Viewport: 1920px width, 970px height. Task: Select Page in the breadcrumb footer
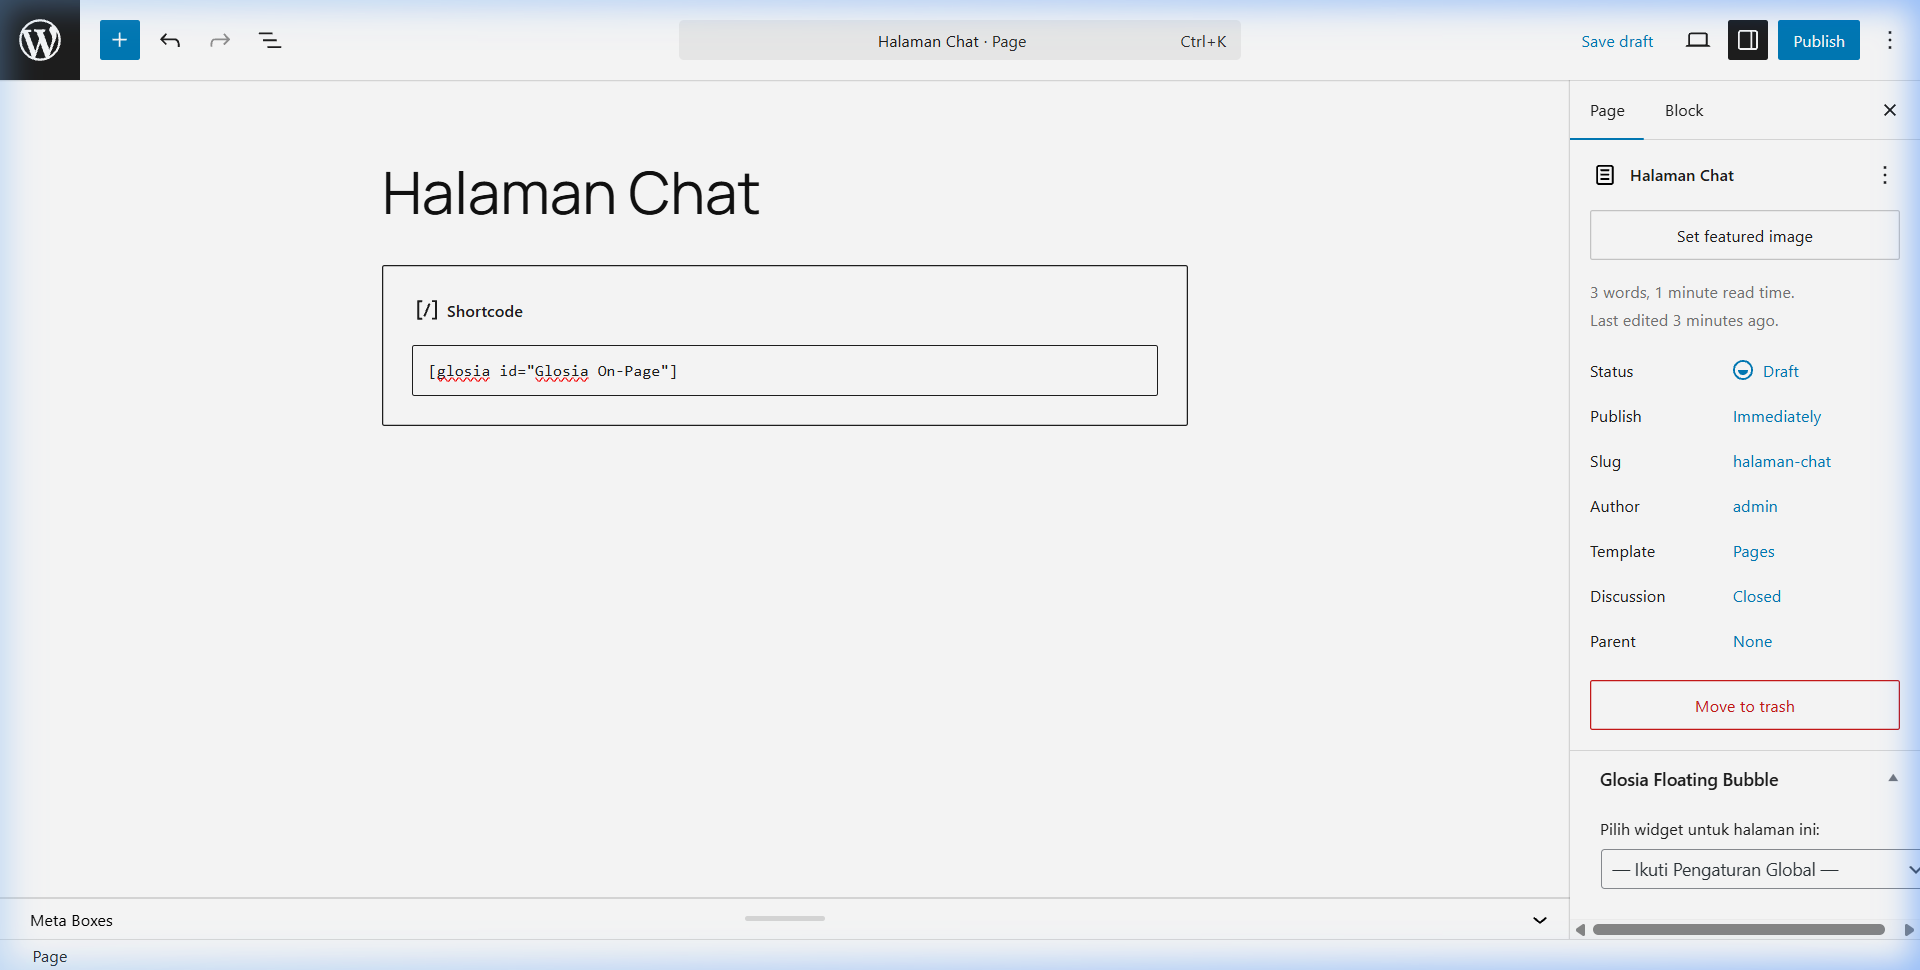[50, 956]
